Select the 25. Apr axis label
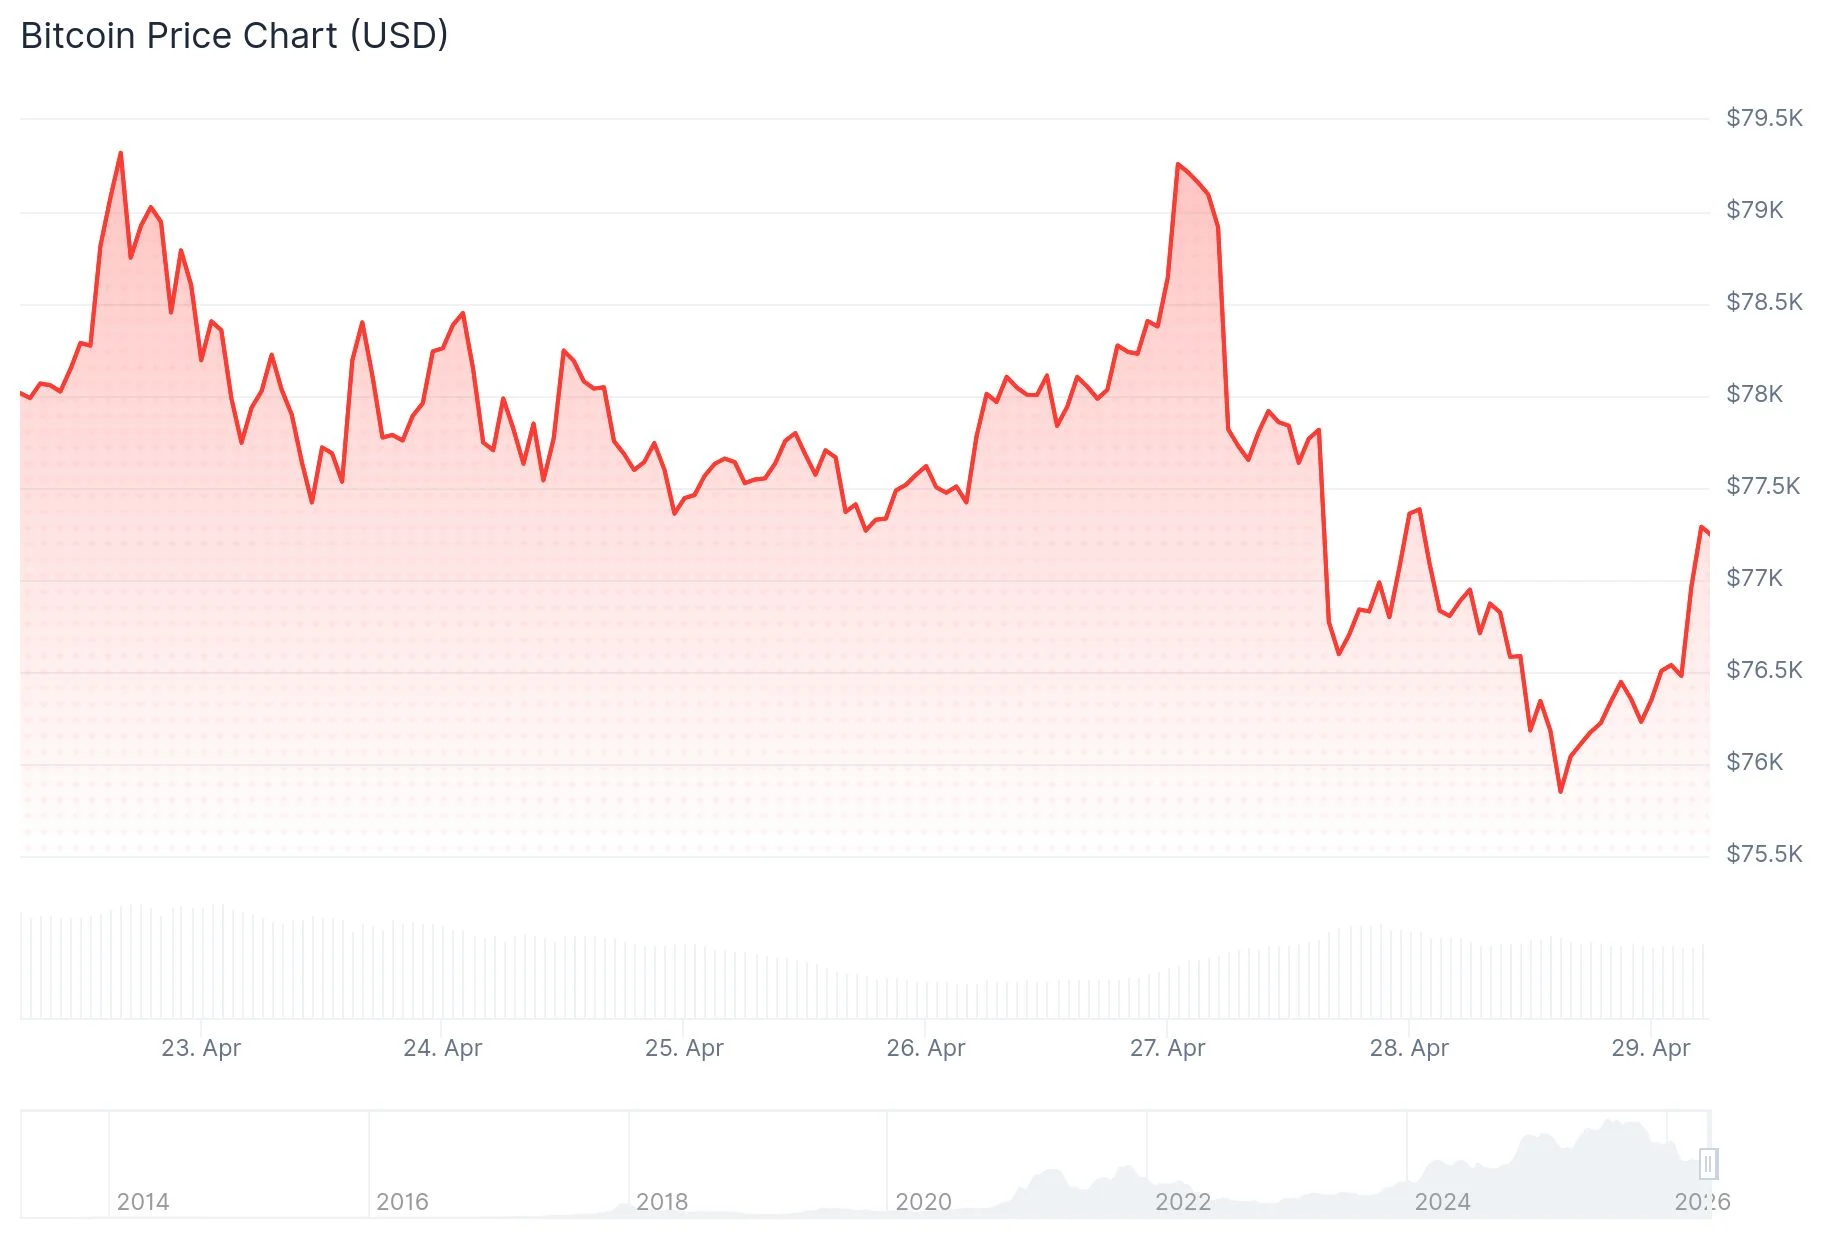This screenshot has width=1824, height=1248. click(x=684, y=1048)
